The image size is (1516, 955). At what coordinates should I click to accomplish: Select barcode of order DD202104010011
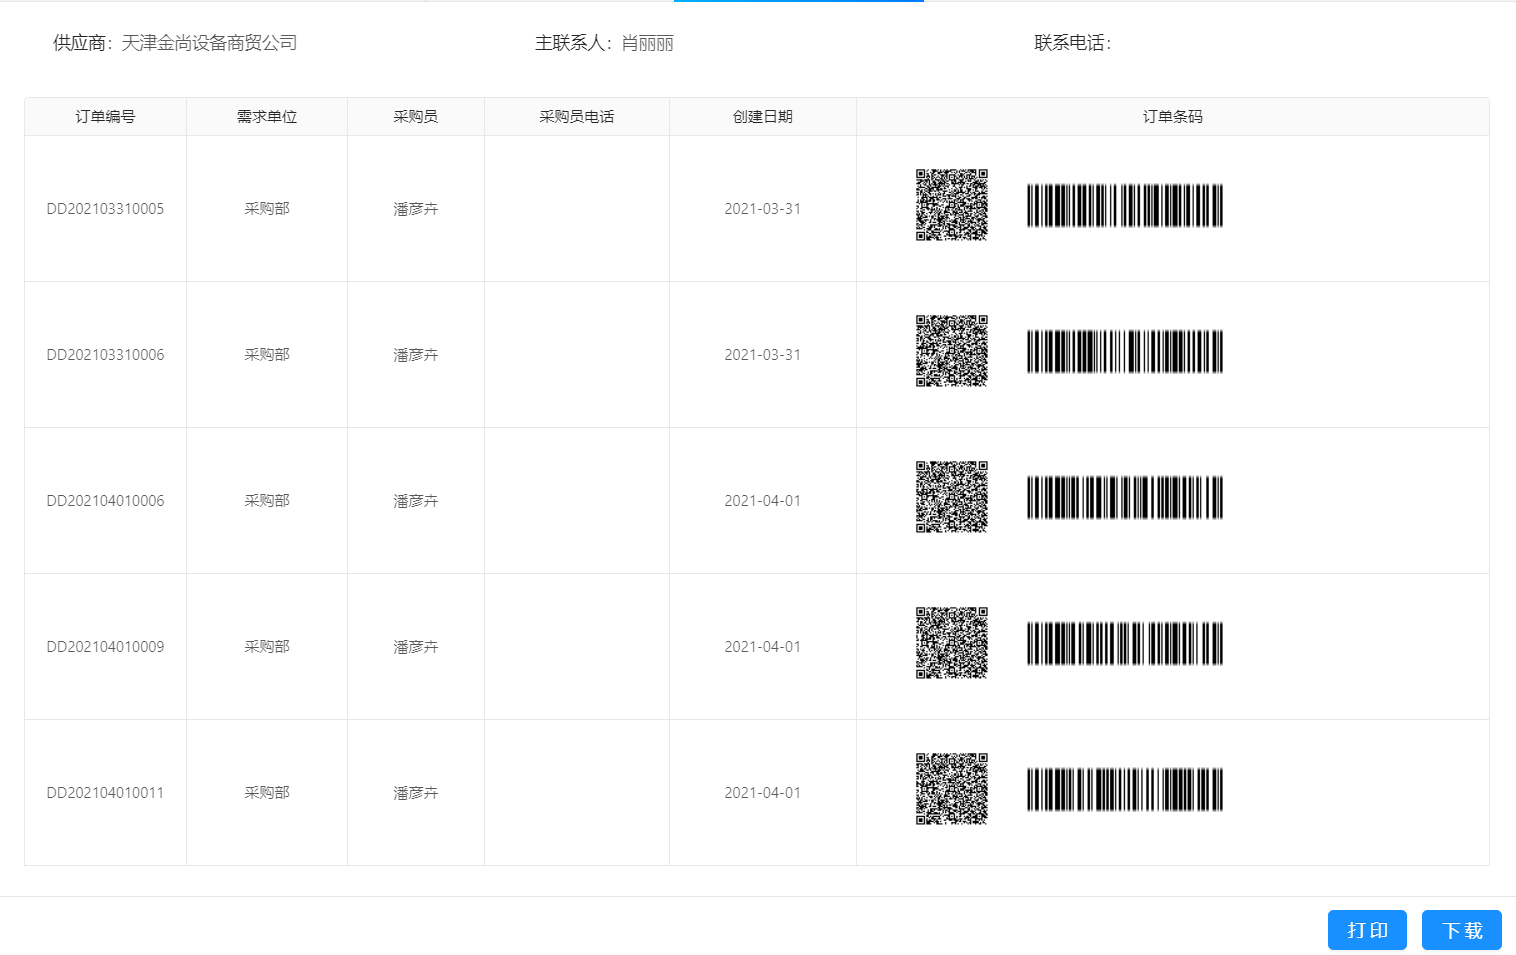tap(1125, 789)
